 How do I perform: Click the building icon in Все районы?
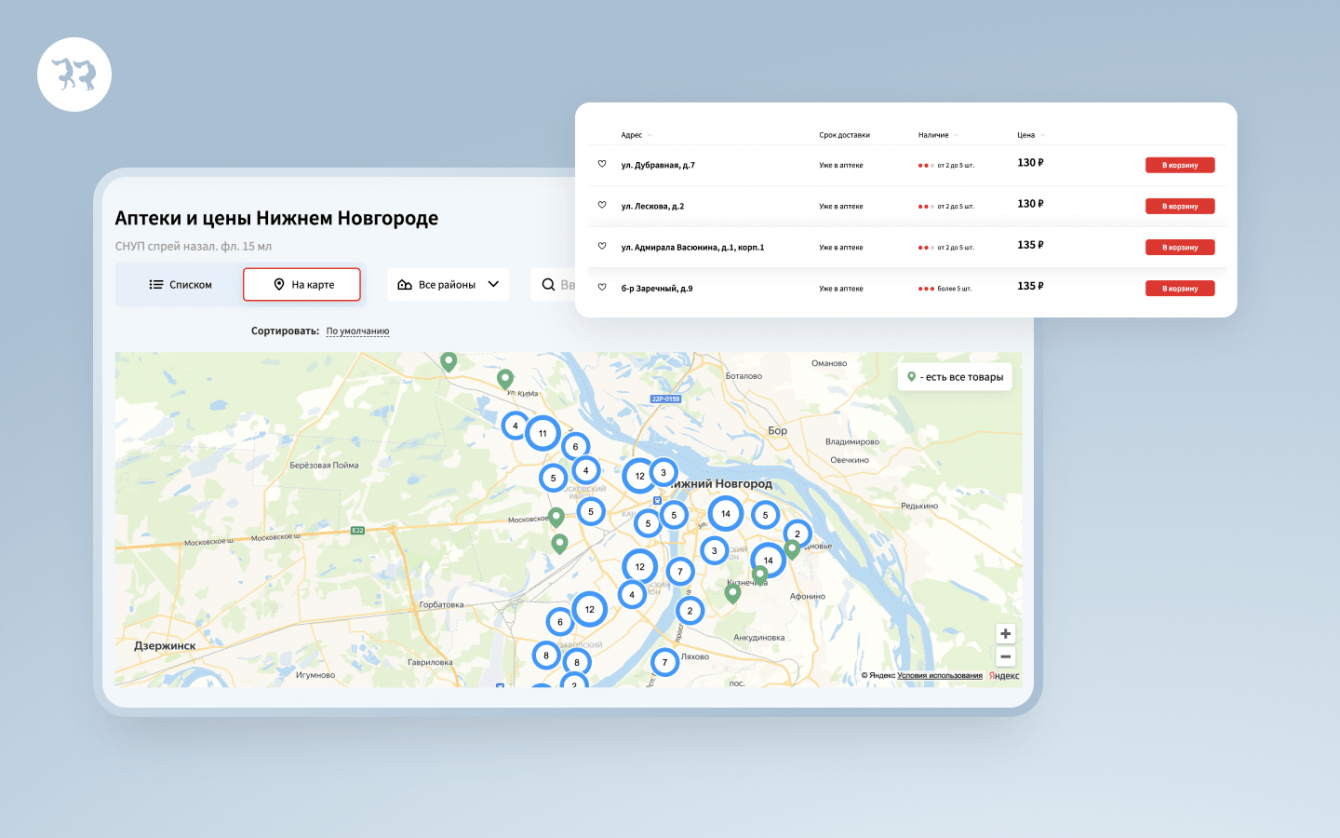click(x=404, y=284)
